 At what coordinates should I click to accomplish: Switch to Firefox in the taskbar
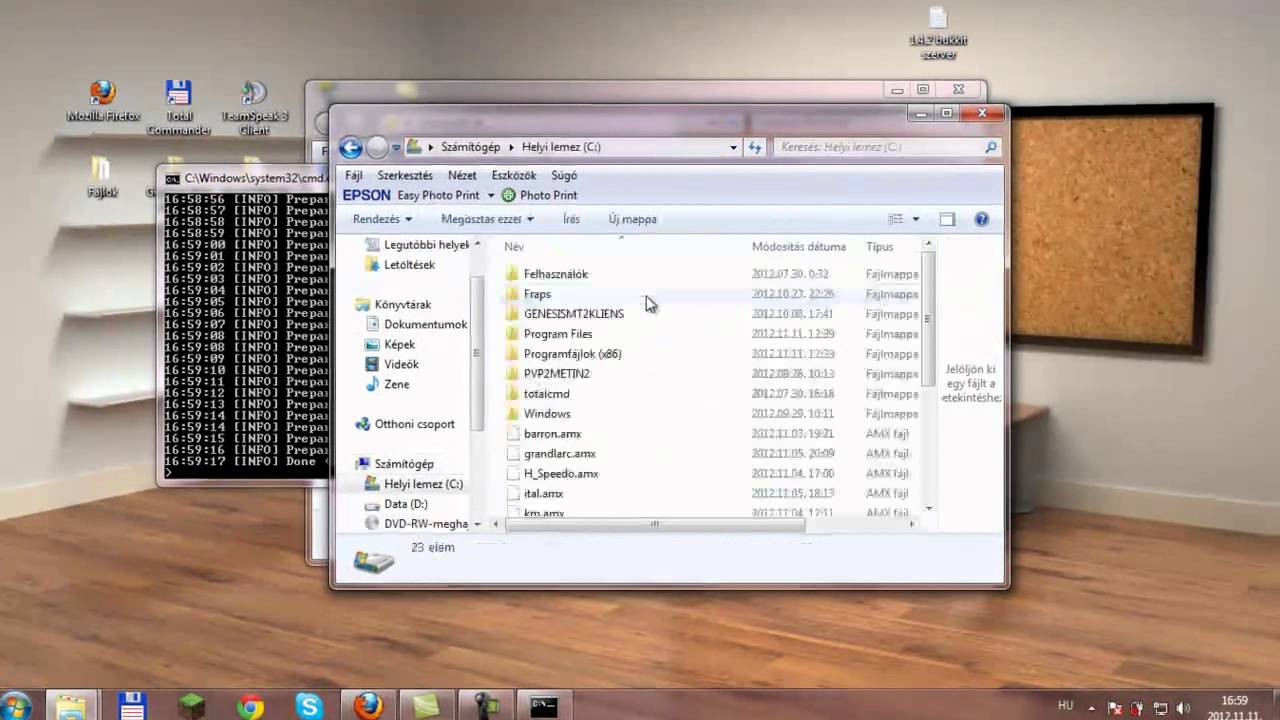(x=368, y=706)
